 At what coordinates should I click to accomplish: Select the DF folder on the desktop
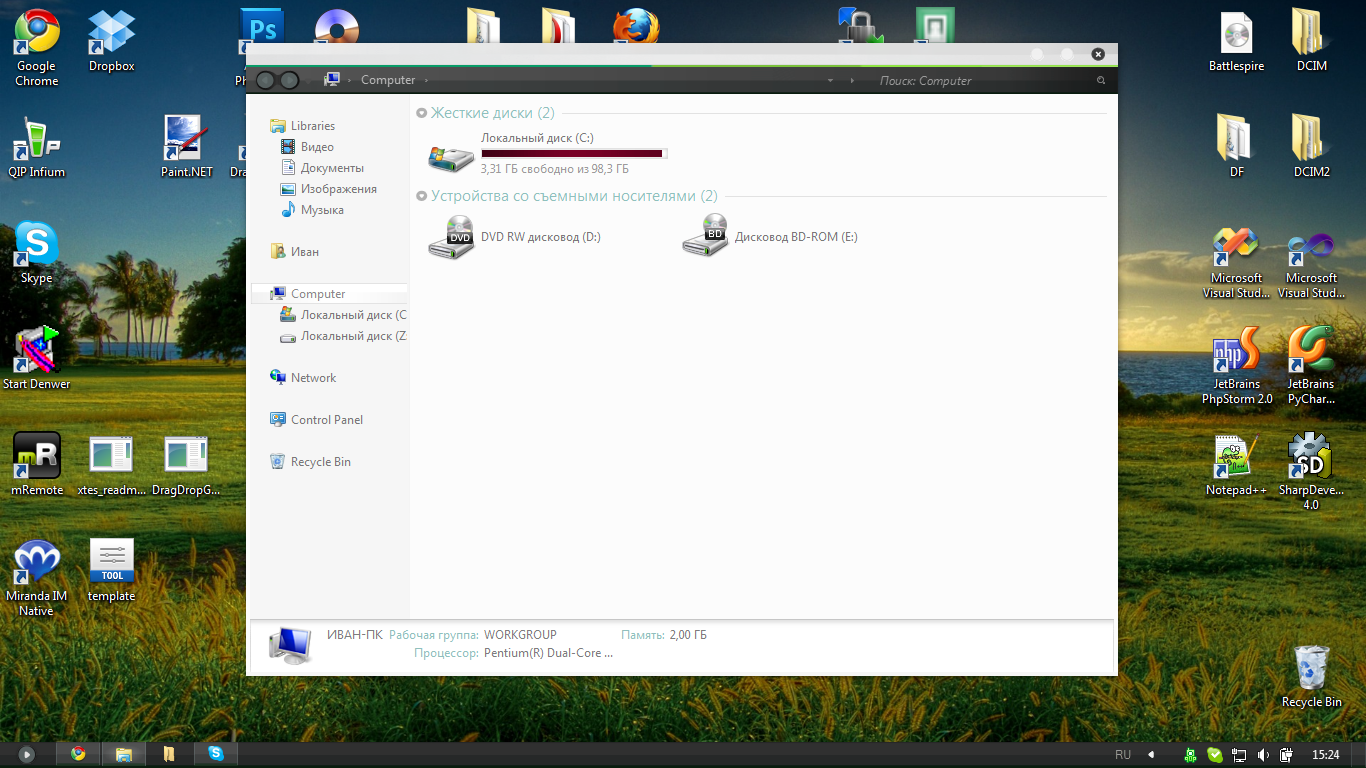1236,147
